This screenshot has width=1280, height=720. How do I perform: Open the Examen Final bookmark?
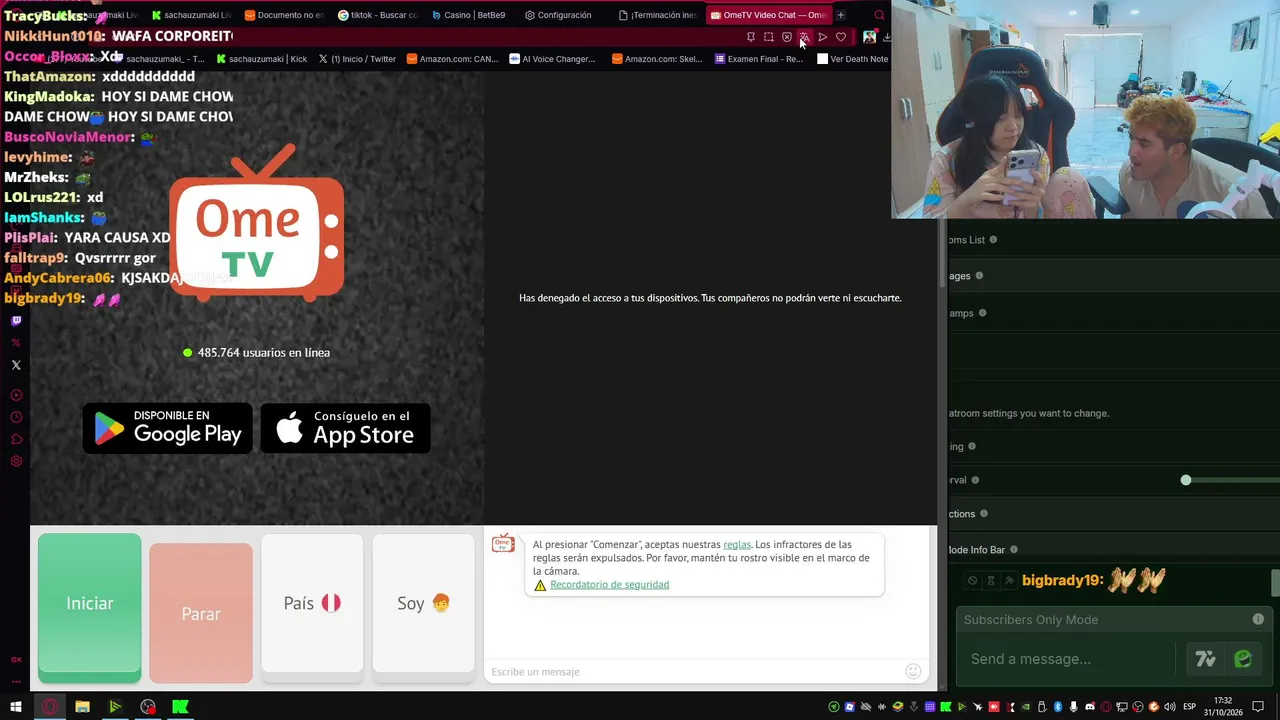coord(758,59)
